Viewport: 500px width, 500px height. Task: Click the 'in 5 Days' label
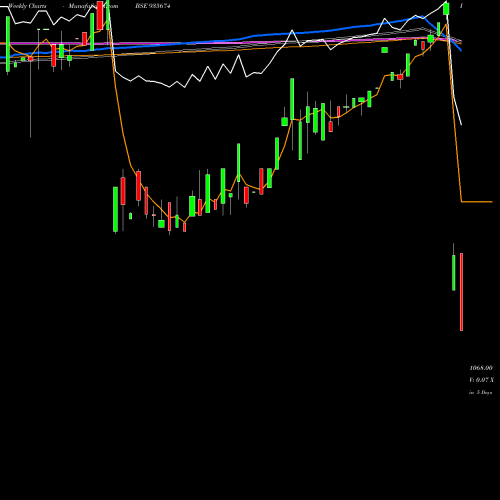[x=481, y=393]
